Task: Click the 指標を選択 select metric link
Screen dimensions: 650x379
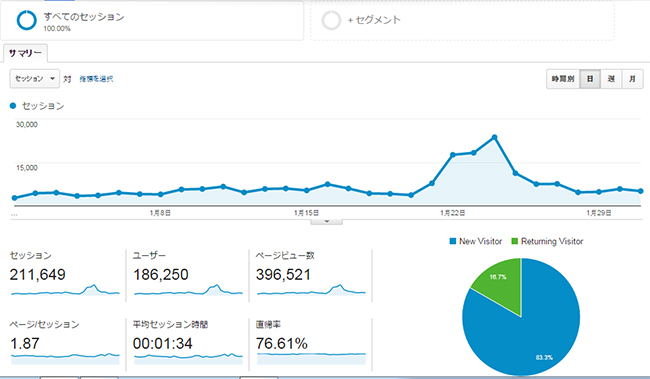Action: [x=96, y=79]
